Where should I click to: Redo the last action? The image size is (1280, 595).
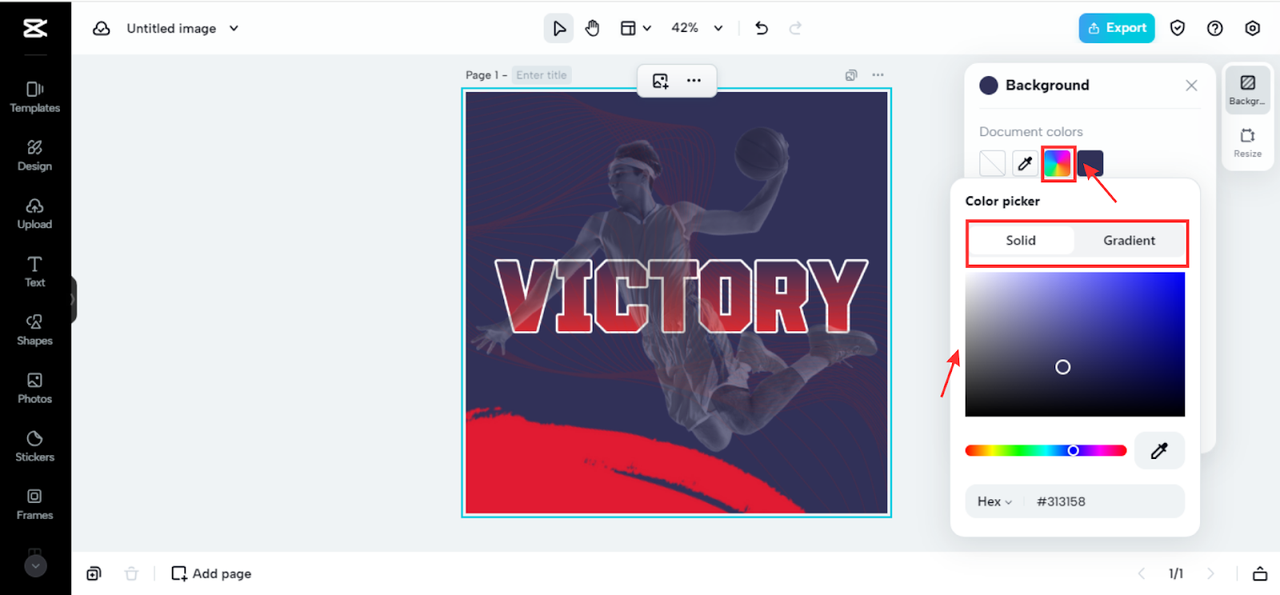(x=796, y=28)
